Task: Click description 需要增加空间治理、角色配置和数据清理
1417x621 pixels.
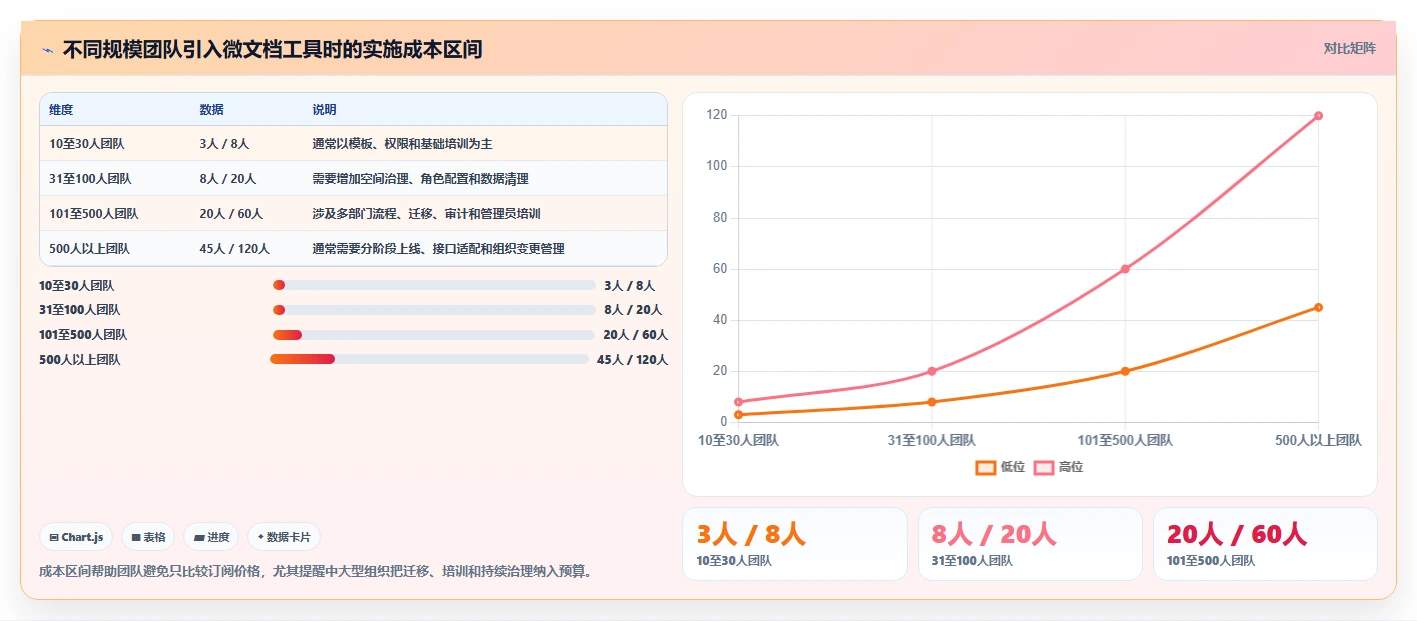Action: 420,179
